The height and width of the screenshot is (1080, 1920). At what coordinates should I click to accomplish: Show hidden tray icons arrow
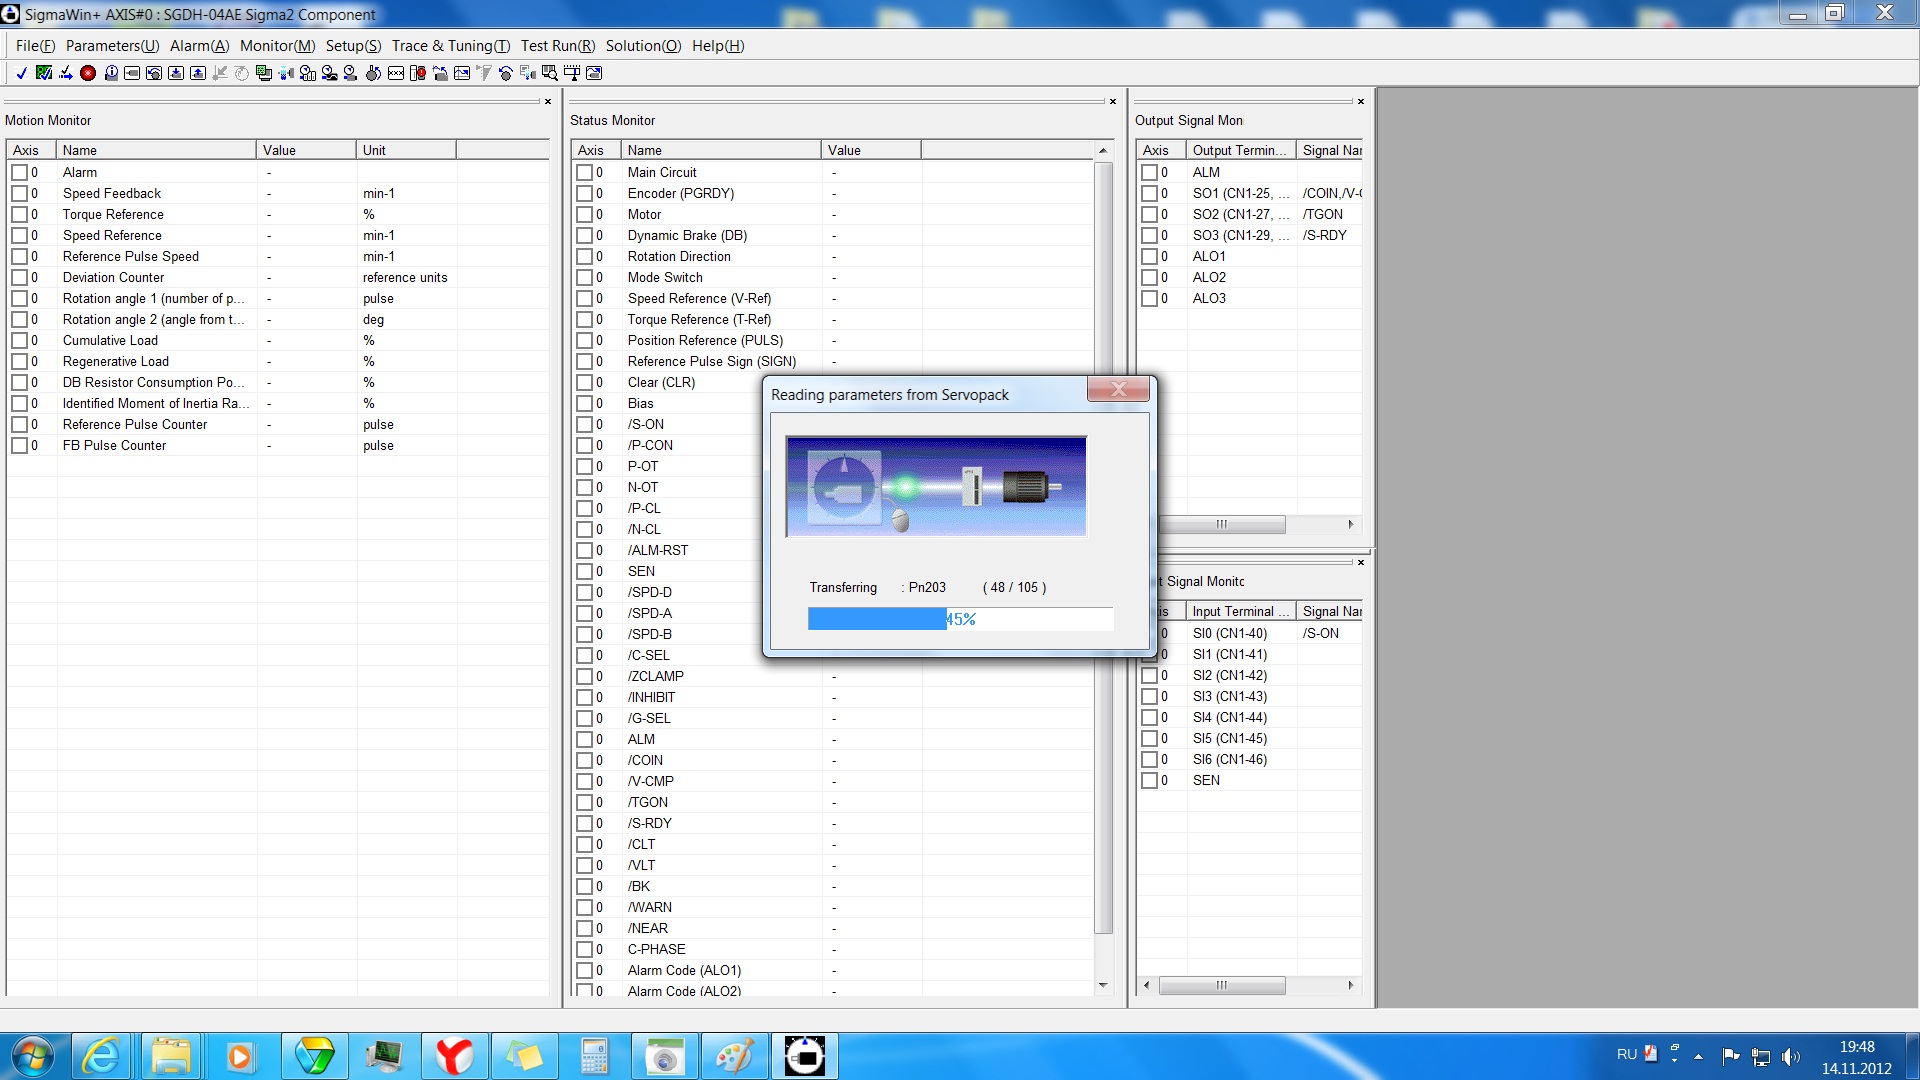click(1698, 1056)
